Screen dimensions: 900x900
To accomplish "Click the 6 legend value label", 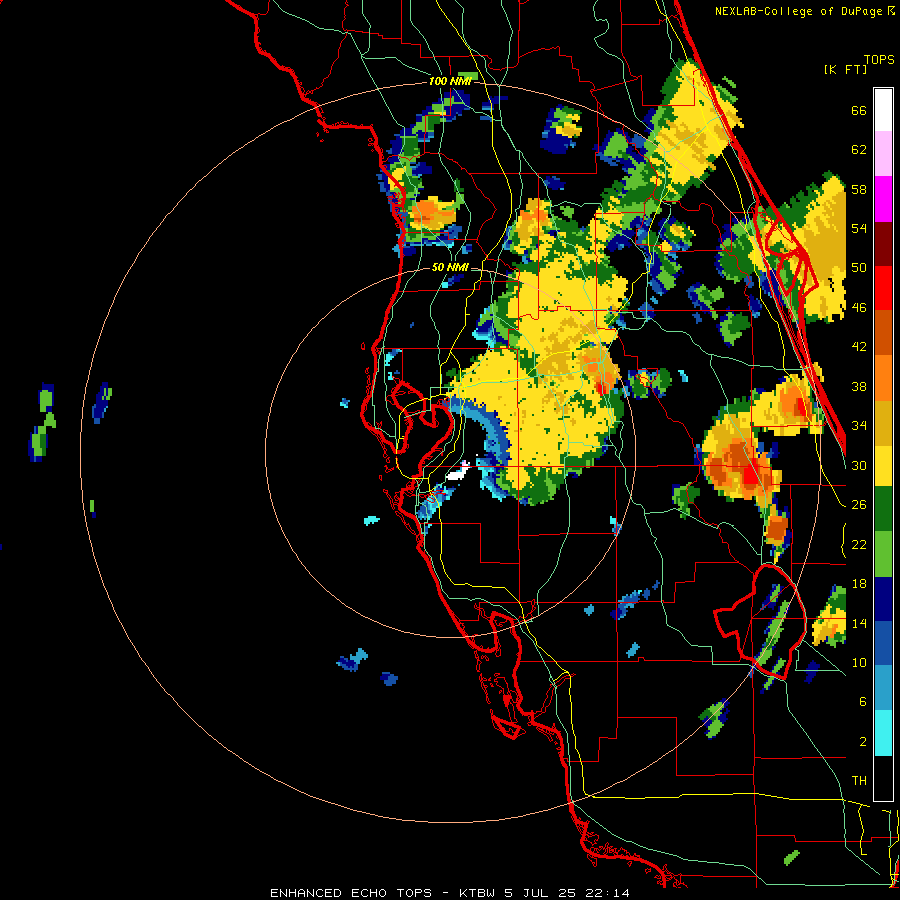I will (862, 702).
